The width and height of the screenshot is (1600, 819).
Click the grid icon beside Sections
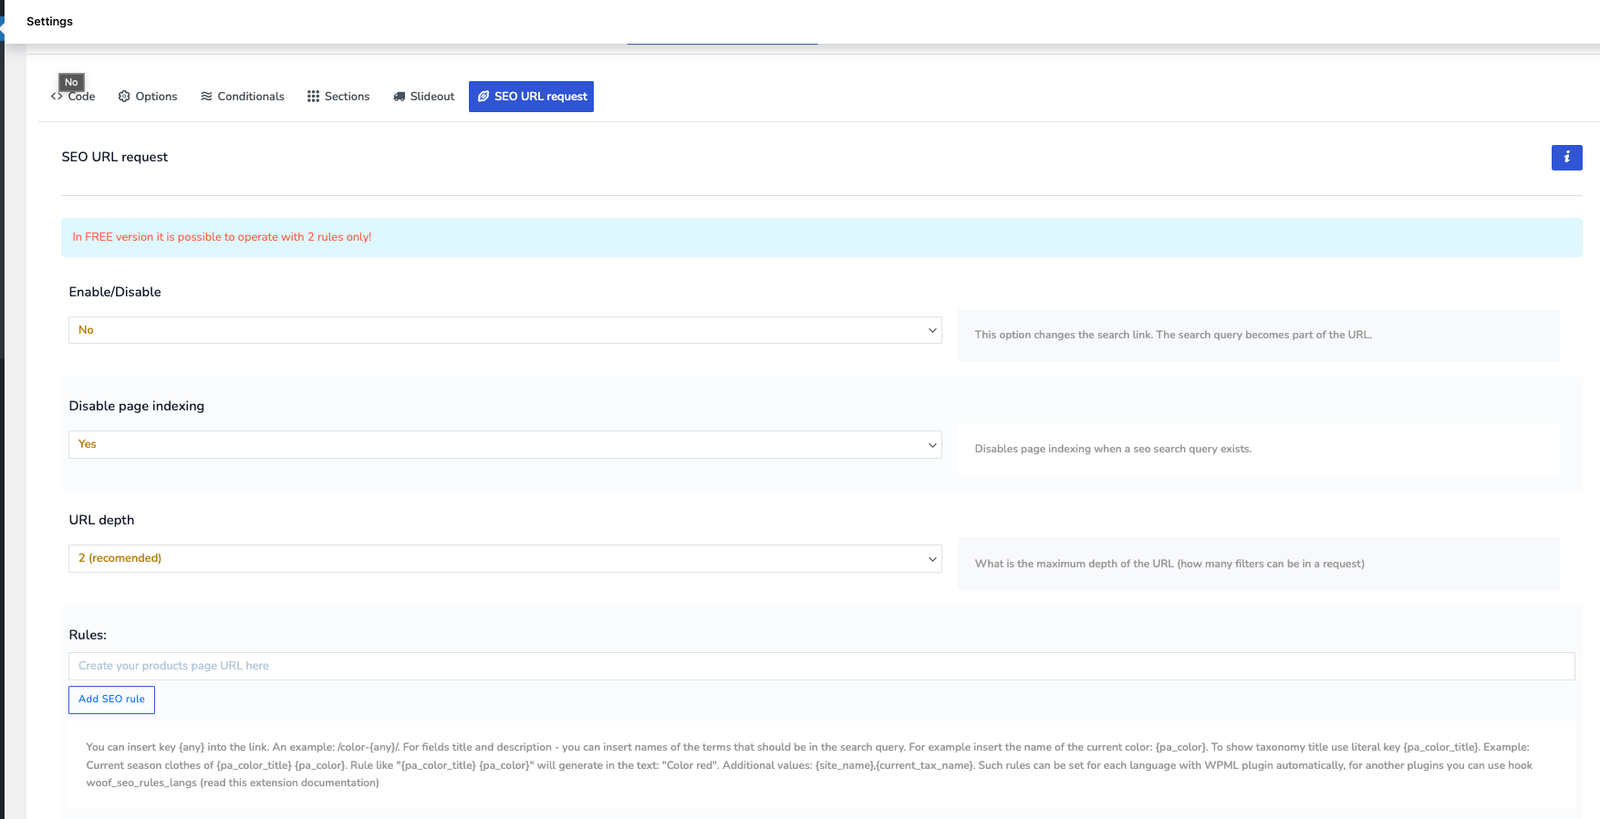click(313, 97)
